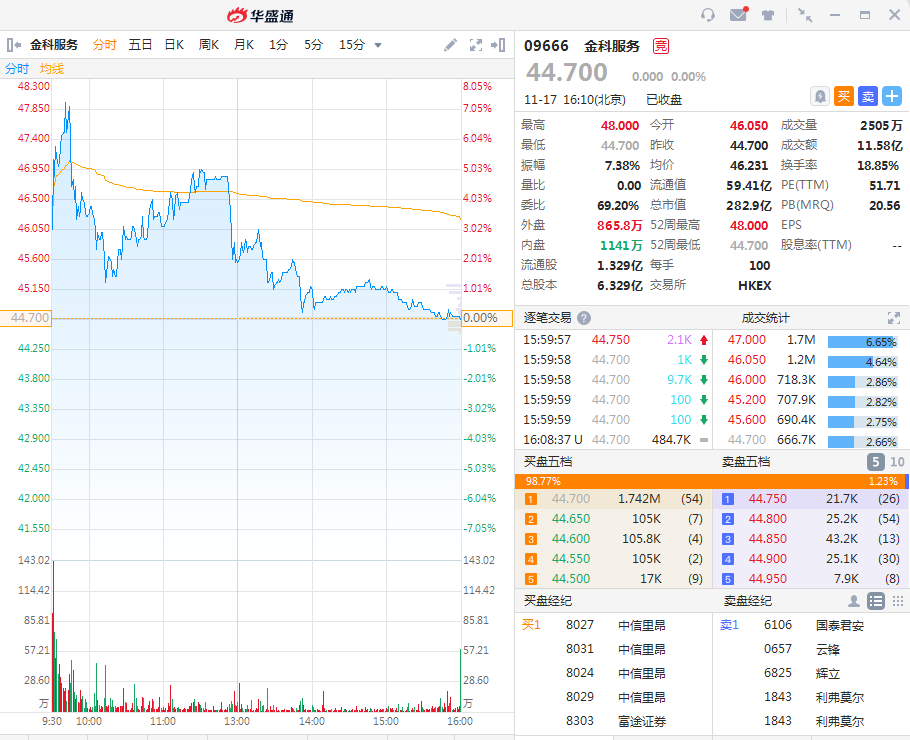The height and width of the screenshot is (740, 910).
Task: Expand chart to fullscreen icon
Action: [476, 45]
